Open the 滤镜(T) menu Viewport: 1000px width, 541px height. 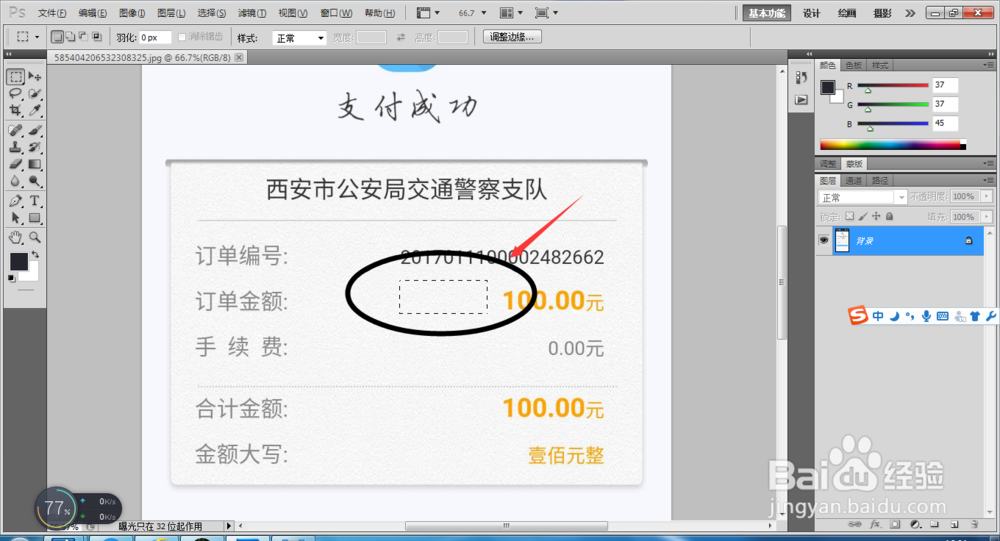[252, 13]
